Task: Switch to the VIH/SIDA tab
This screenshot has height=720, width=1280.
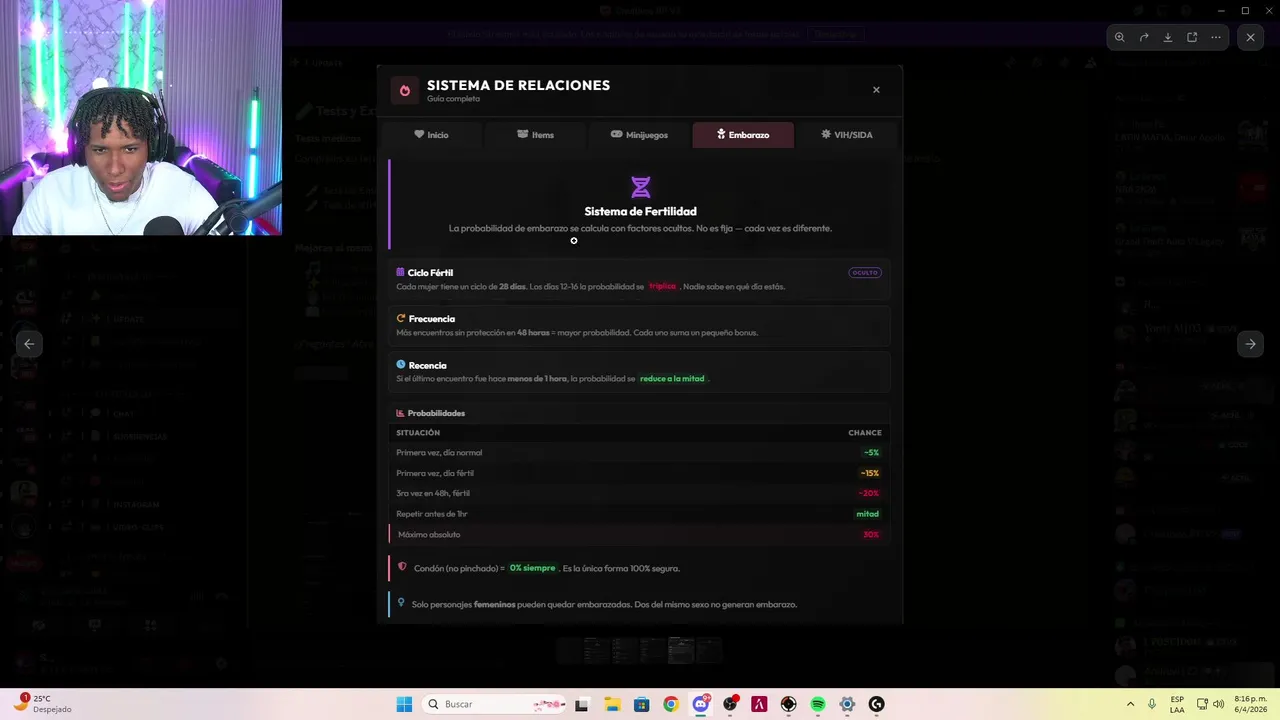Action: [x=847, y=135]
